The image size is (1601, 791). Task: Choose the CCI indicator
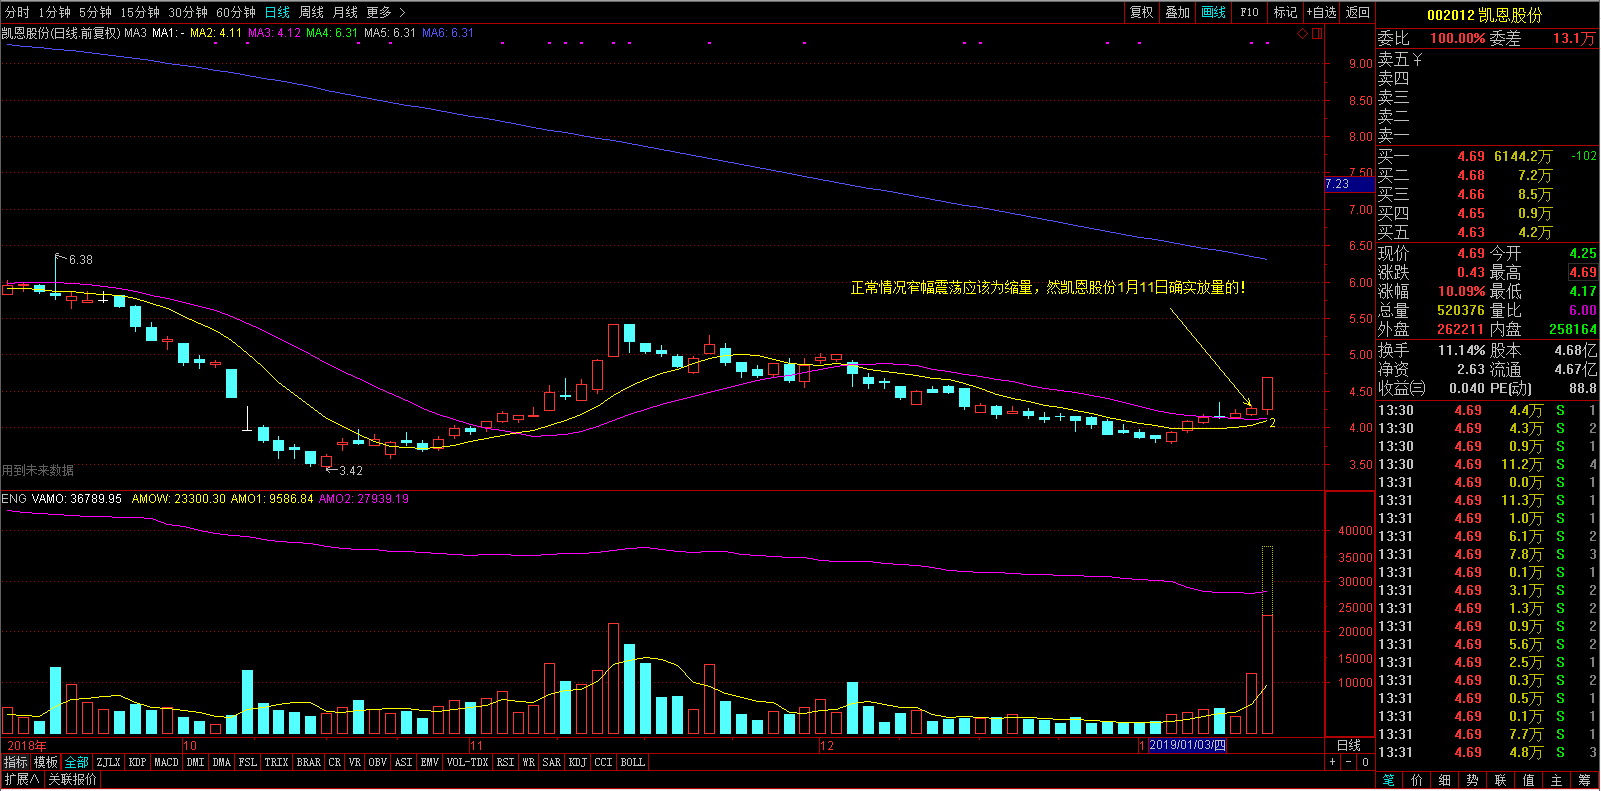[x=603, y=762]
